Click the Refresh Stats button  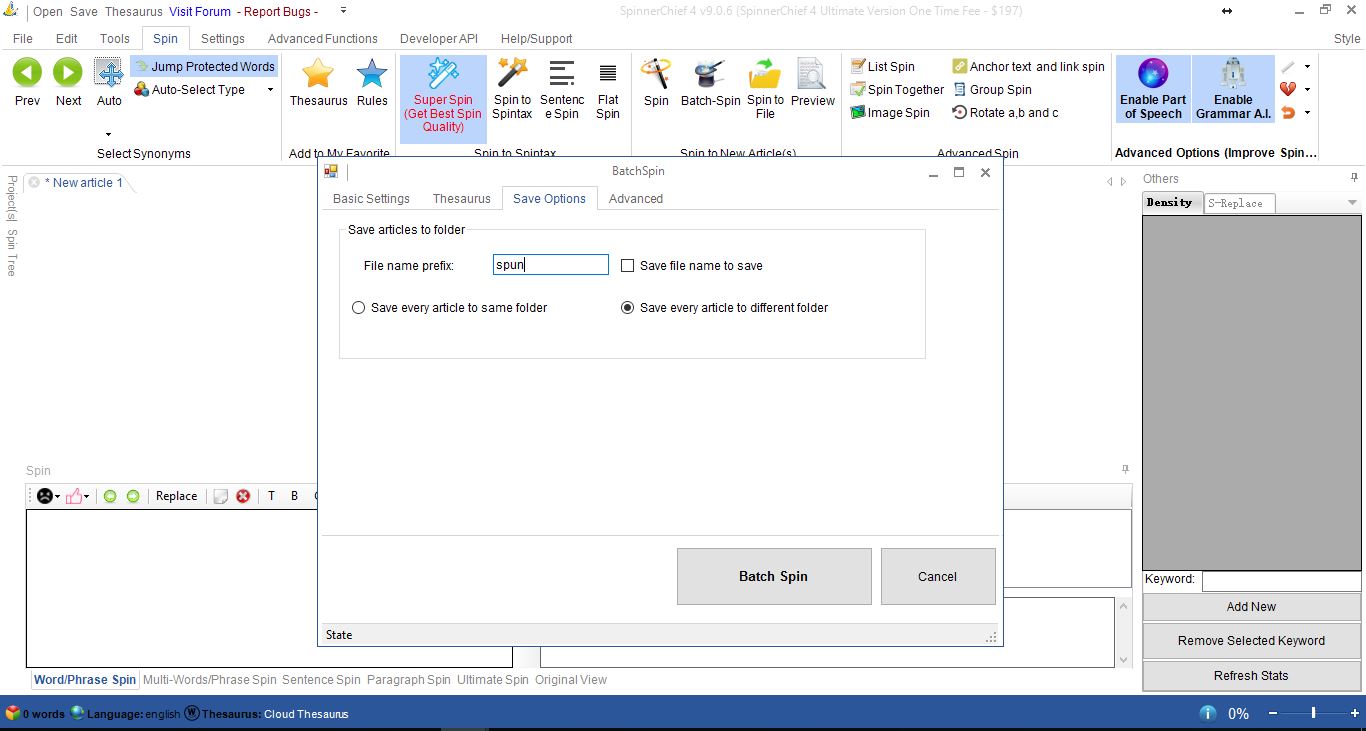click(x=1251, y=676)
